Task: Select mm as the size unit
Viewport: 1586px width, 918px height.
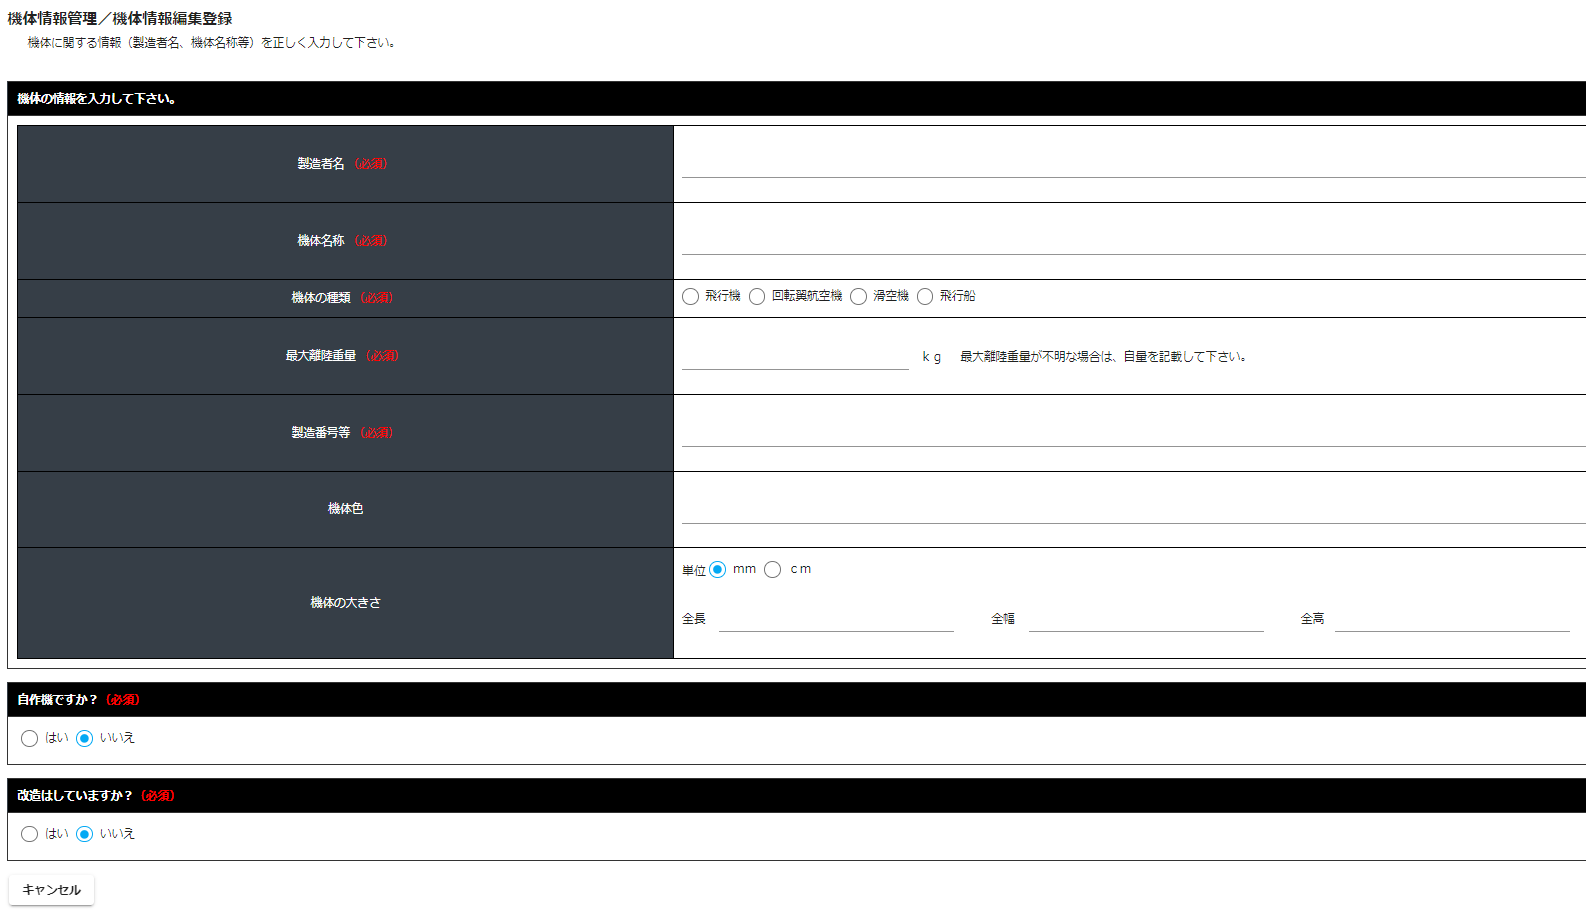Action: click(718, 570)
